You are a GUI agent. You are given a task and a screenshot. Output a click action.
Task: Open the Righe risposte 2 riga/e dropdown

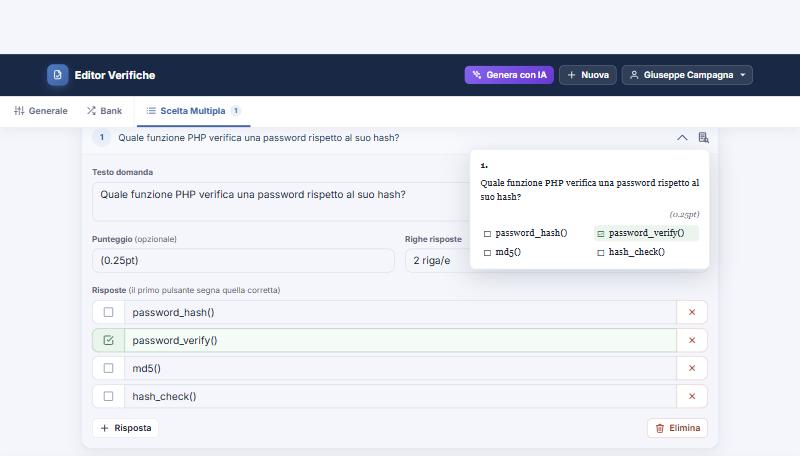[x=437, y=261]
